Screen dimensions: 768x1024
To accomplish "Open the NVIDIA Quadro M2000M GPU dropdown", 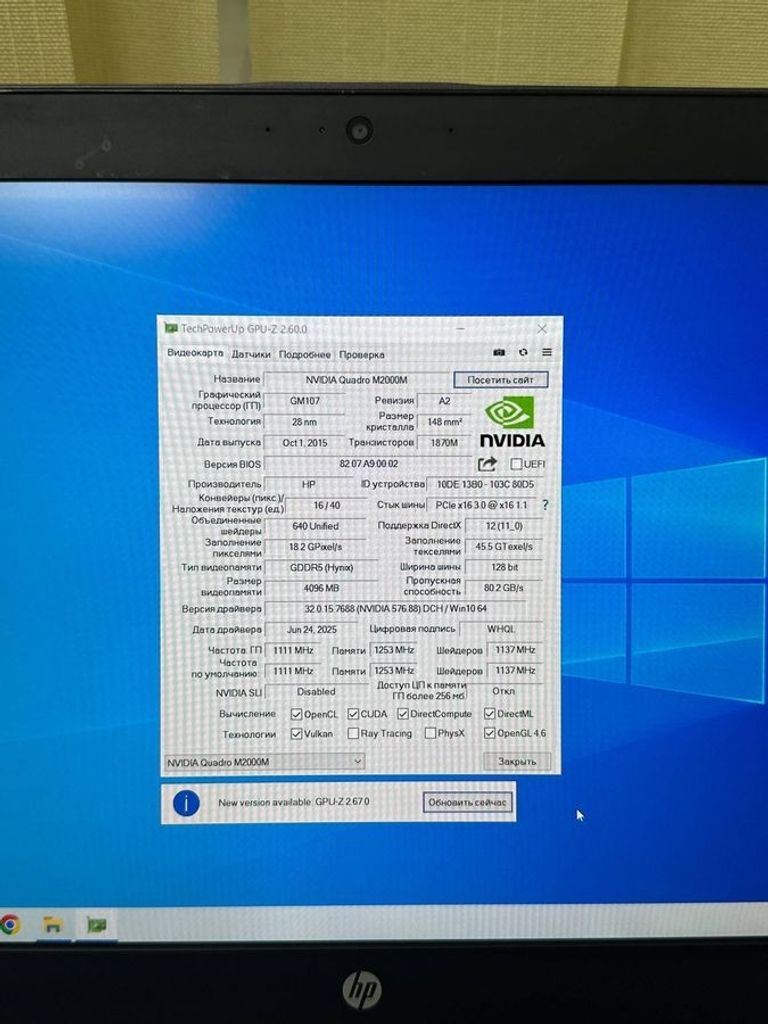I will [x=264, y=762].
